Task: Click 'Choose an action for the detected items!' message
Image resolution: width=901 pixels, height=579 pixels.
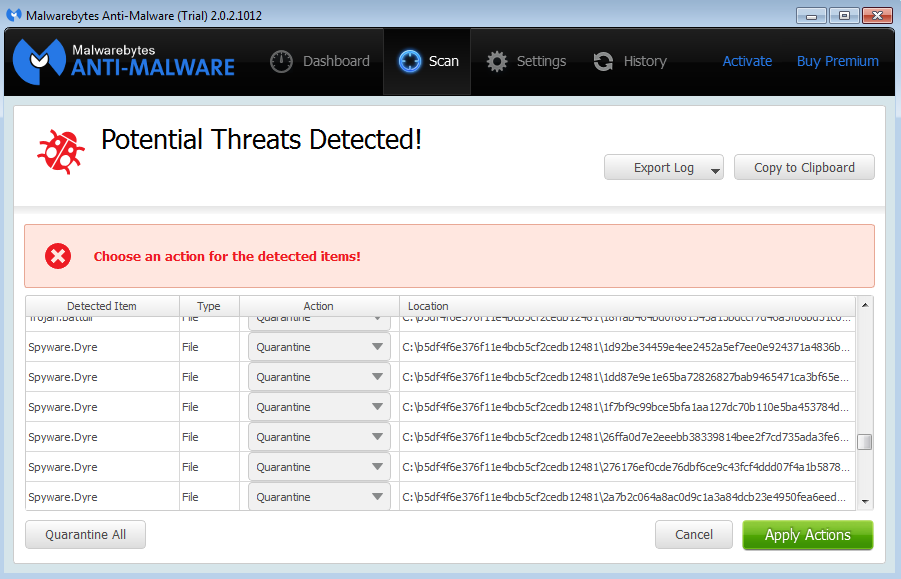Action: [x=227, y=256]
